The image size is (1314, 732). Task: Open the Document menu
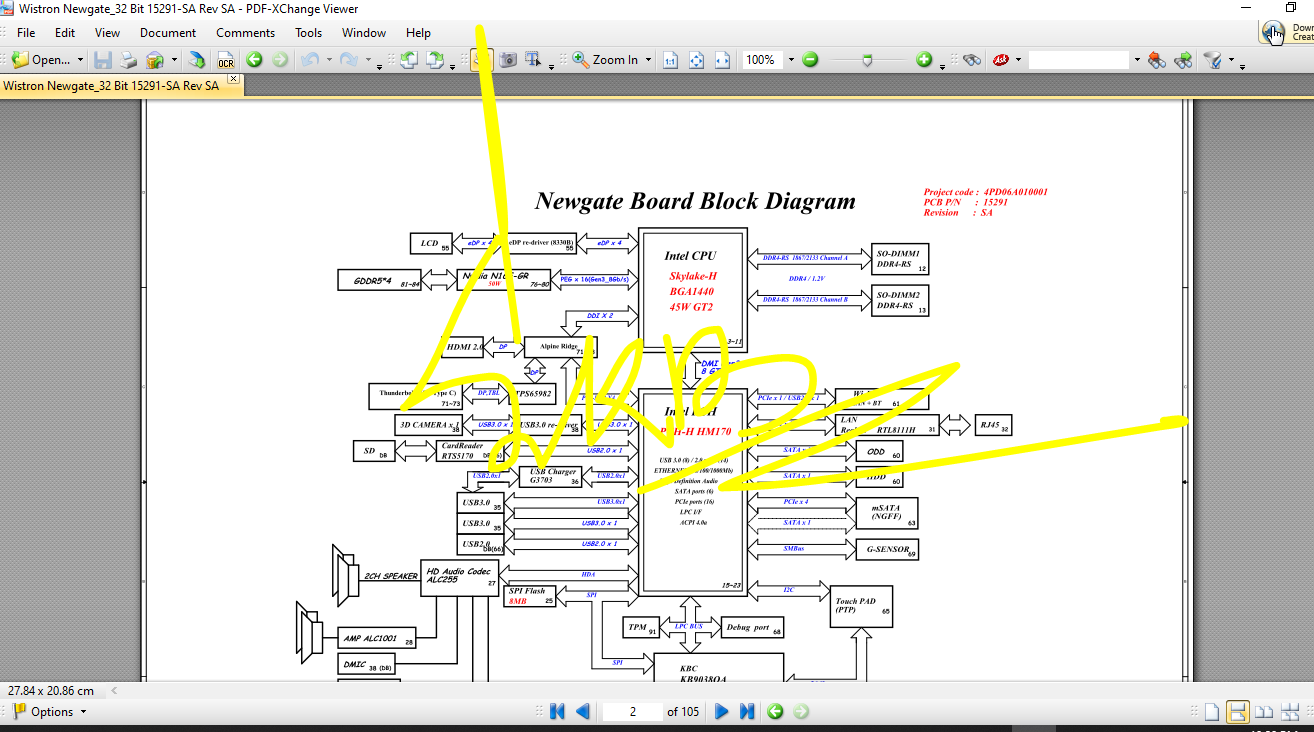point(168,33)
